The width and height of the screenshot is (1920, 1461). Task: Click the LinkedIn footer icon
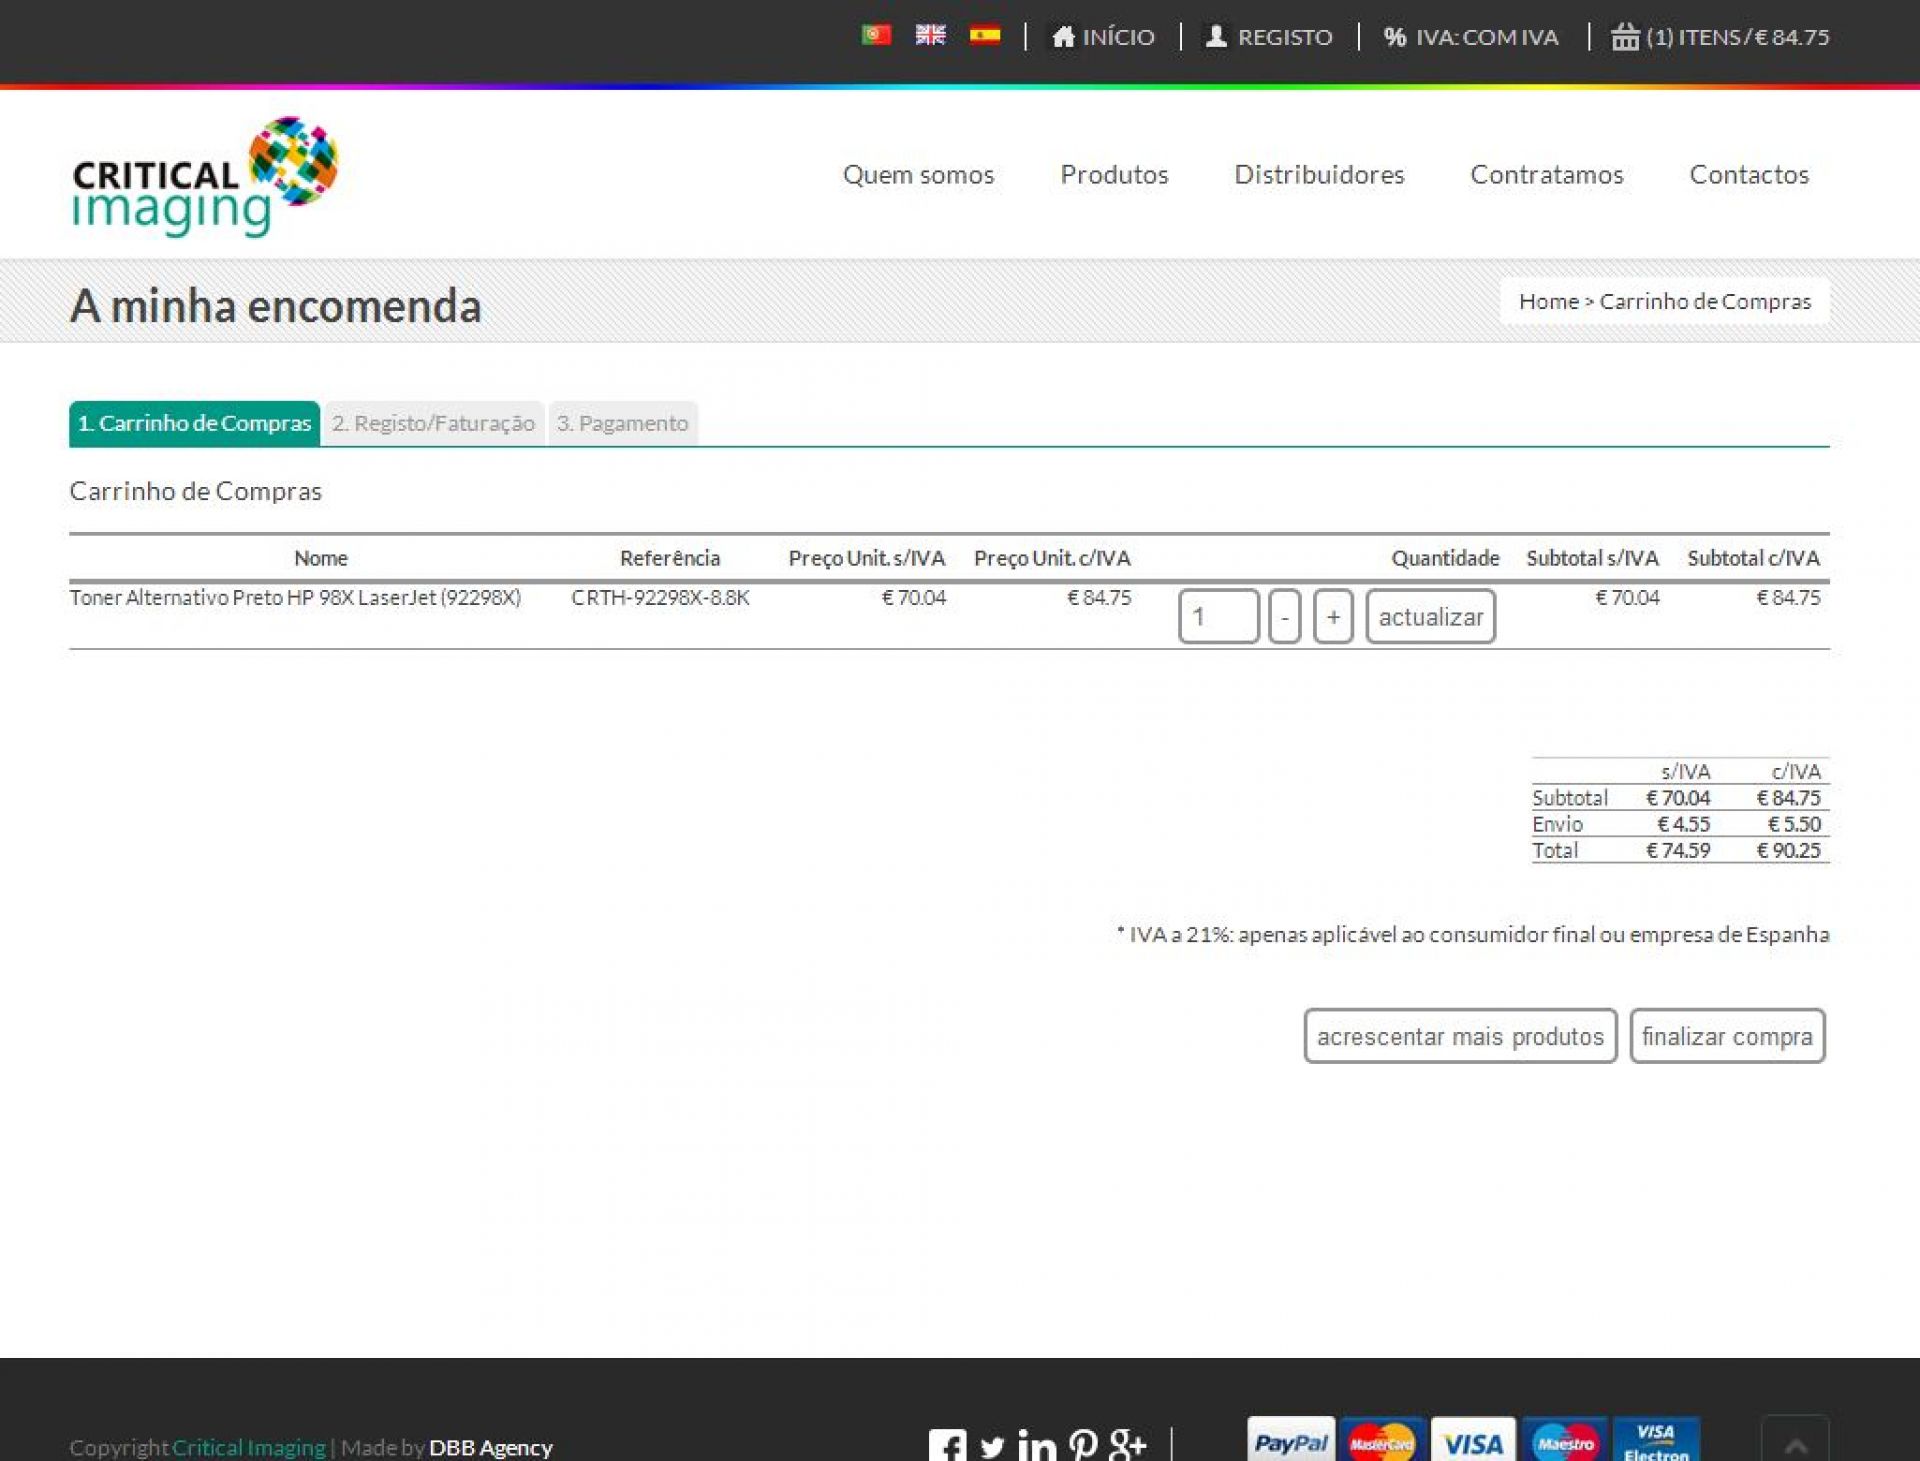(1037, 1445)
